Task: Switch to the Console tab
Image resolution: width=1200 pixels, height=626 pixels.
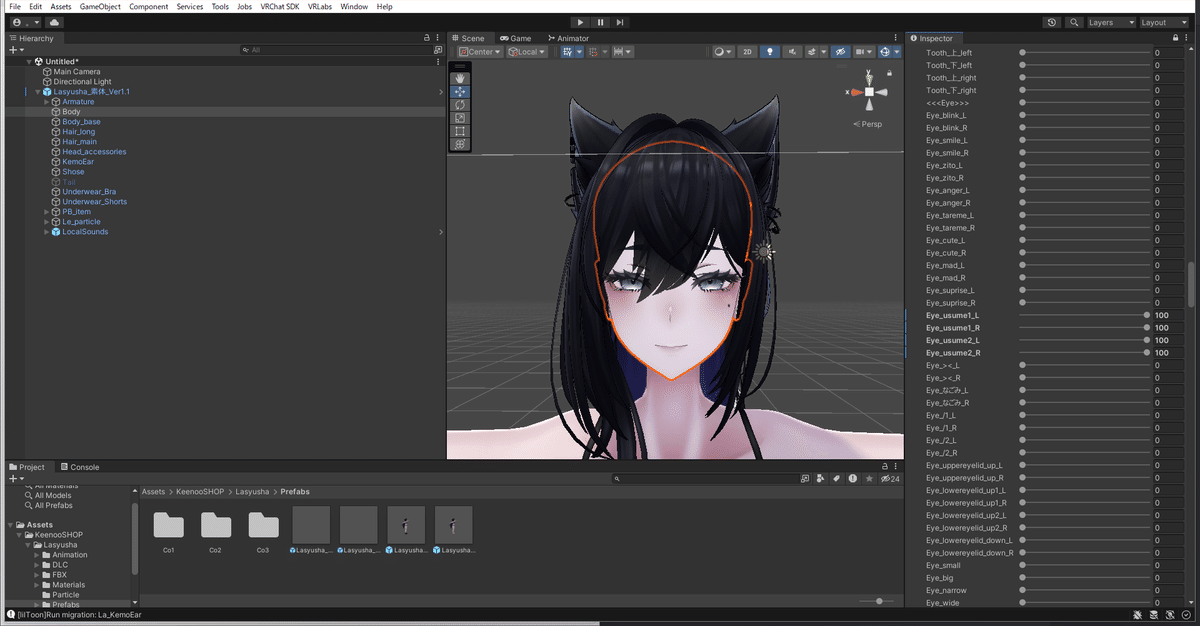Action: click(x=80, y=467)
